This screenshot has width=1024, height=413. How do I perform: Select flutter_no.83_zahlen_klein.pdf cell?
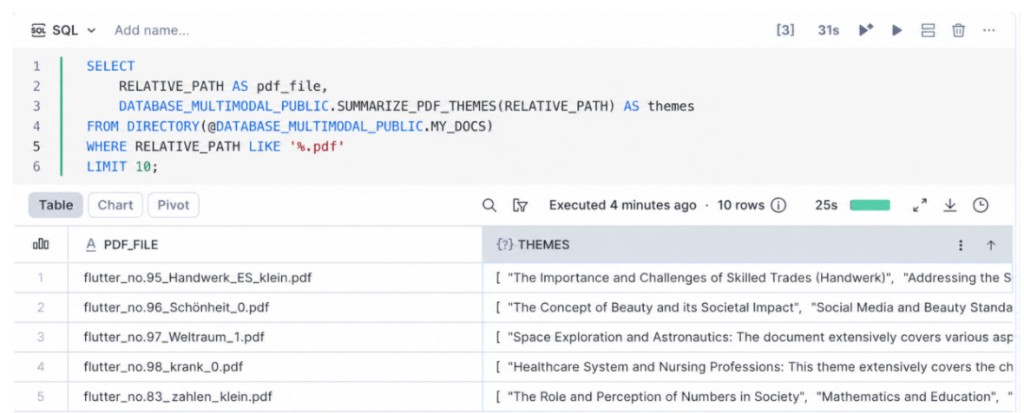point(275,397)
